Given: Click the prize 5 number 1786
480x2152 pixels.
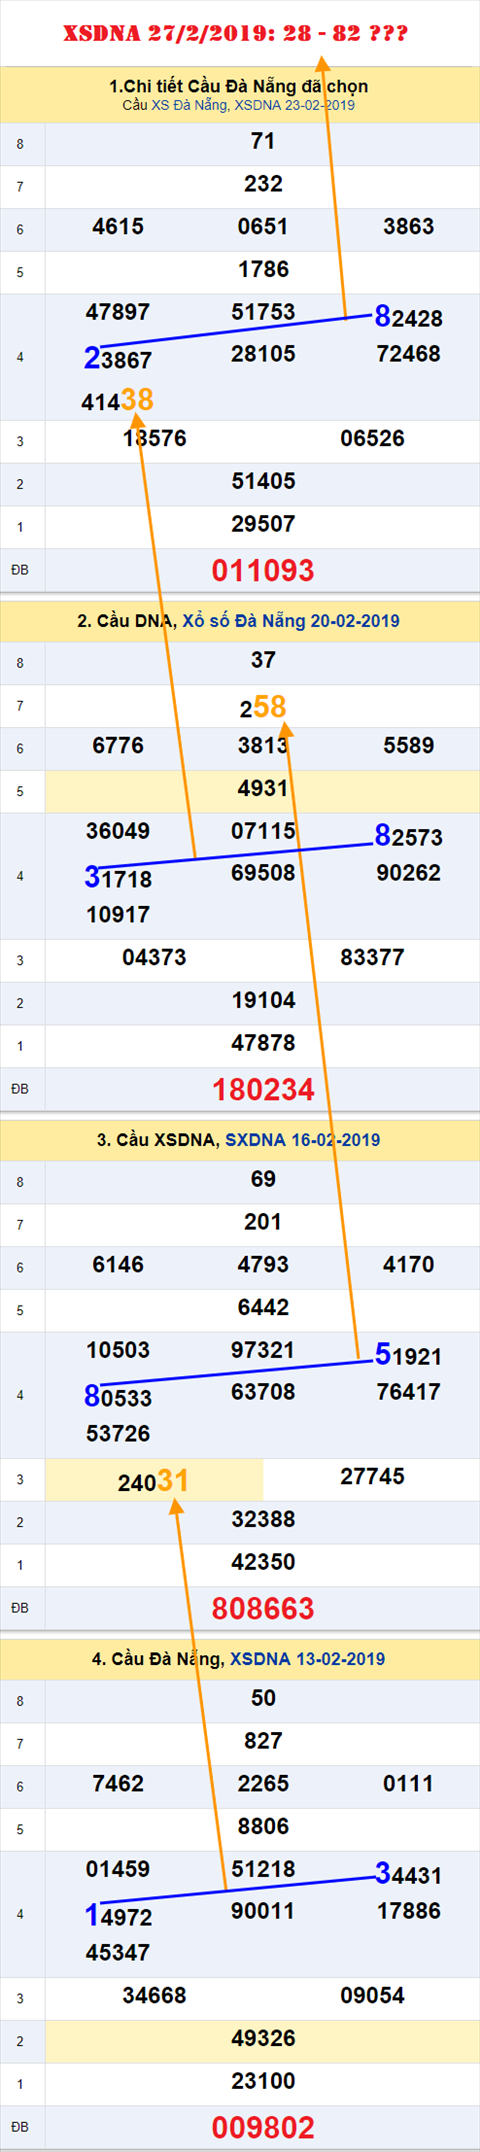Looking at the screenshot, I should point(263,269).
